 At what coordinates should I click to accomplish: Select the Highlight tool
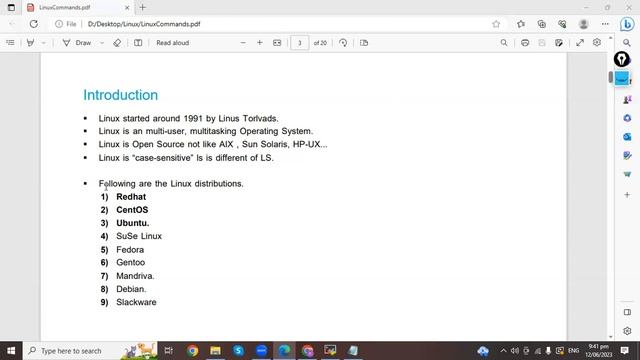[x=30, y=42]
